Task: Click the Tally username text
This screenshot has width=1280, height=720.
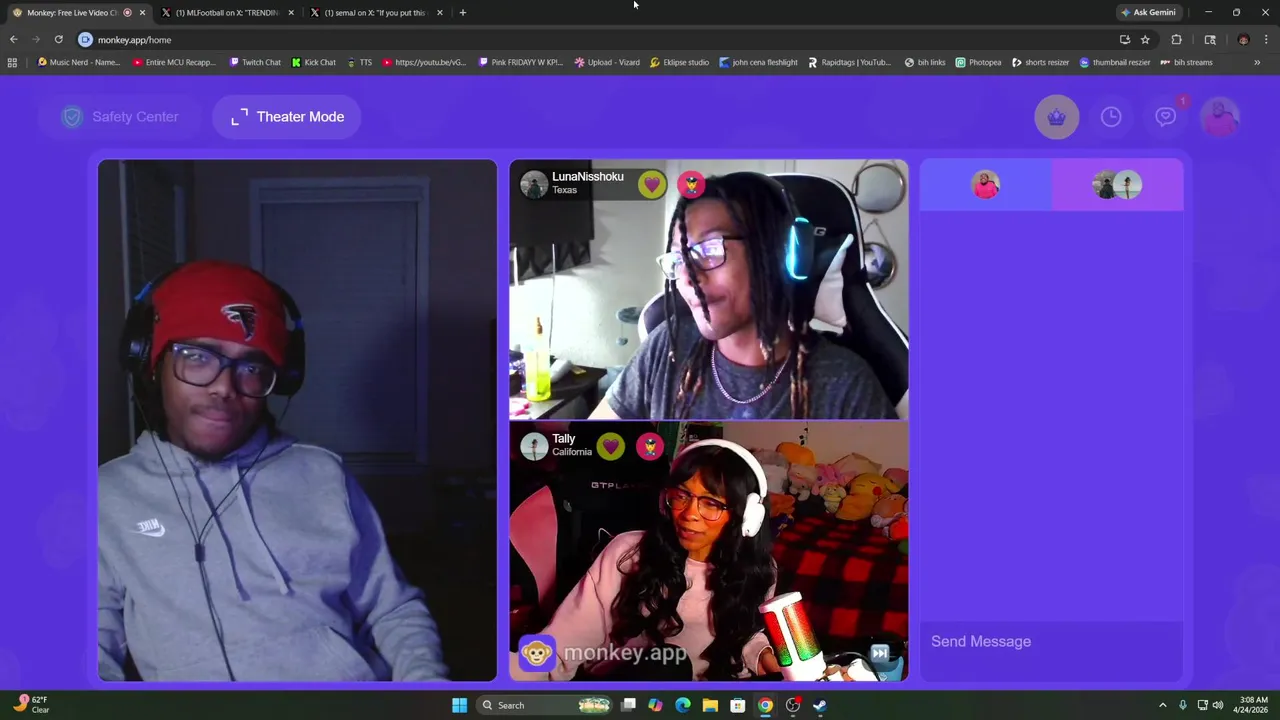Action: click(x=564, y=439)
